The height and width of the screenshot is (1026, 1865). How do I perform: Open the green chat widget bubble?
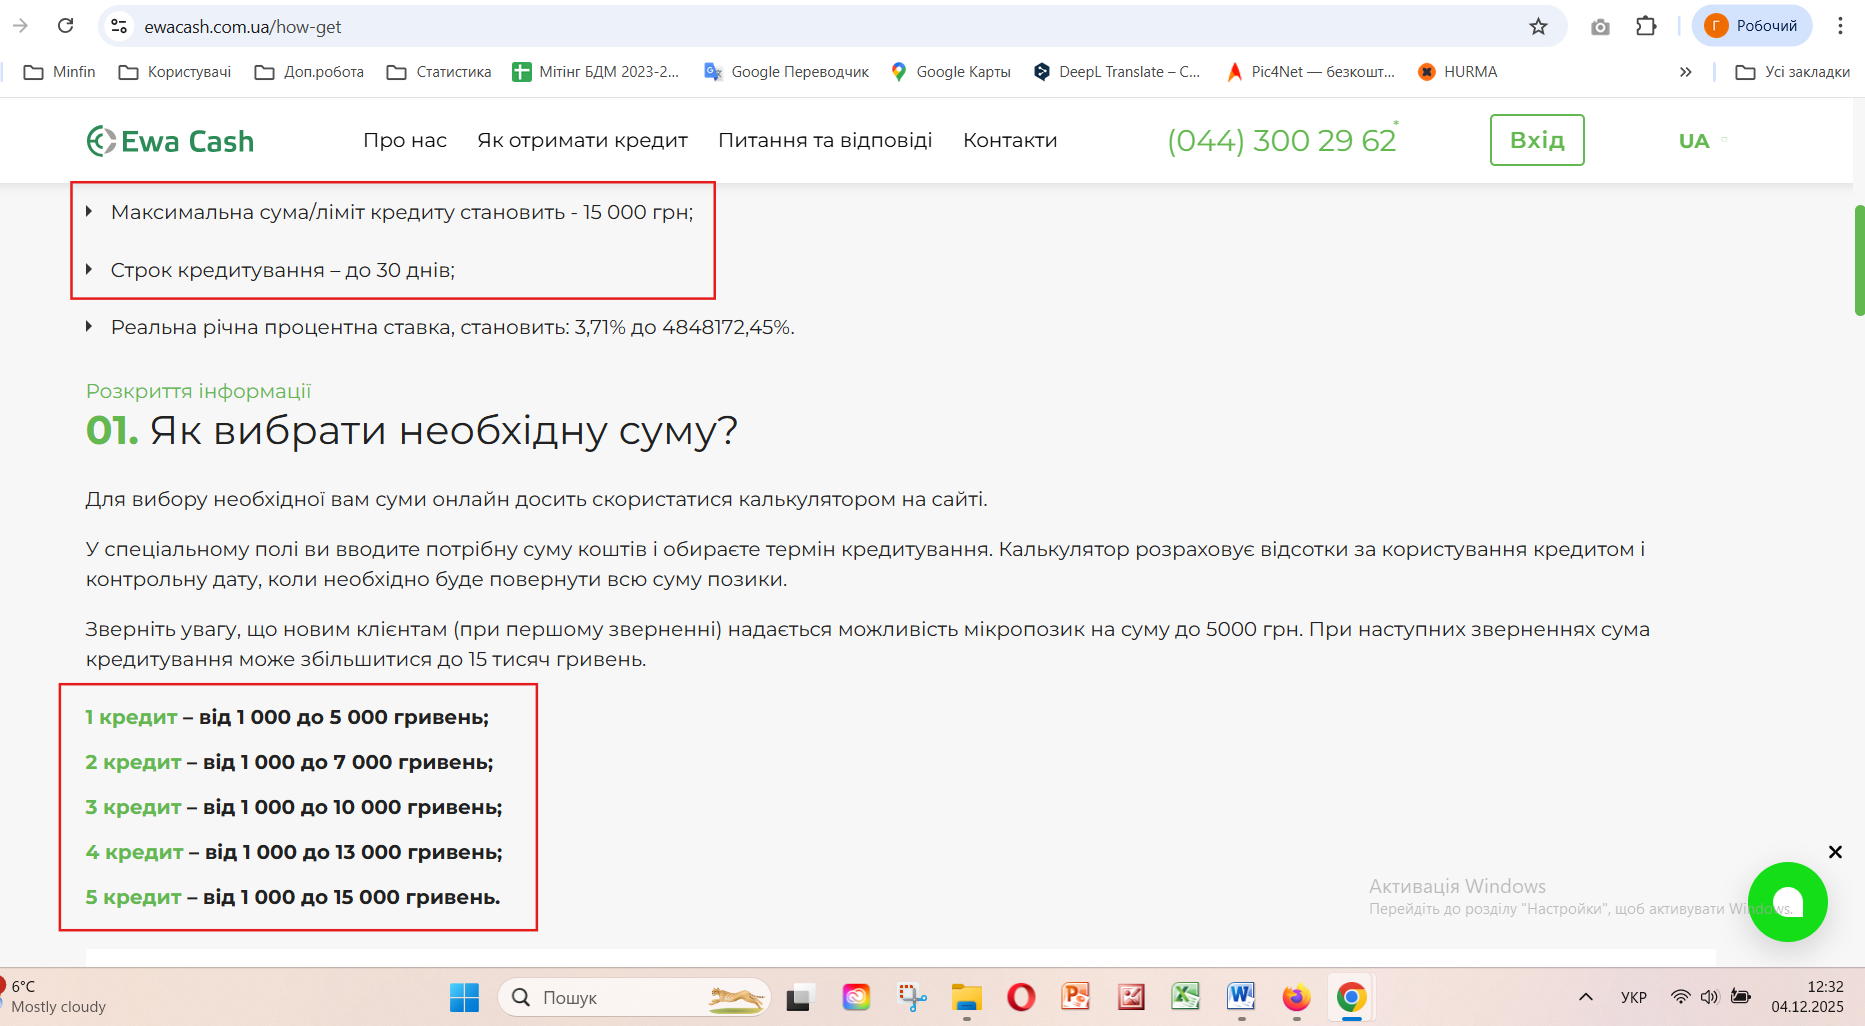1788,902
